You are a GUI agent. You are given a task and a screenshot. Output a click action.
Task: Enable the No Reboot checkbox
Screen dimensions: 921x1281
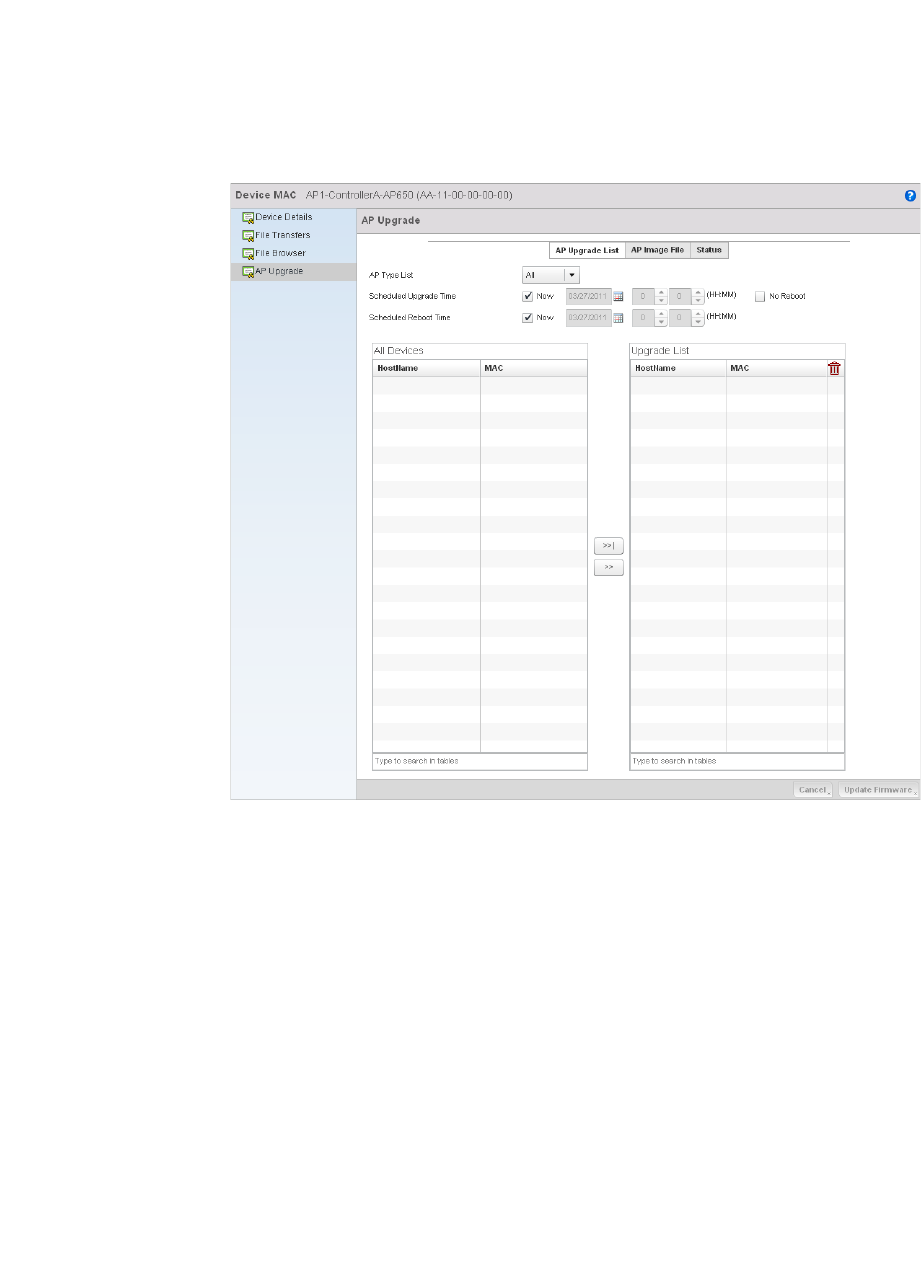[760, 297]
